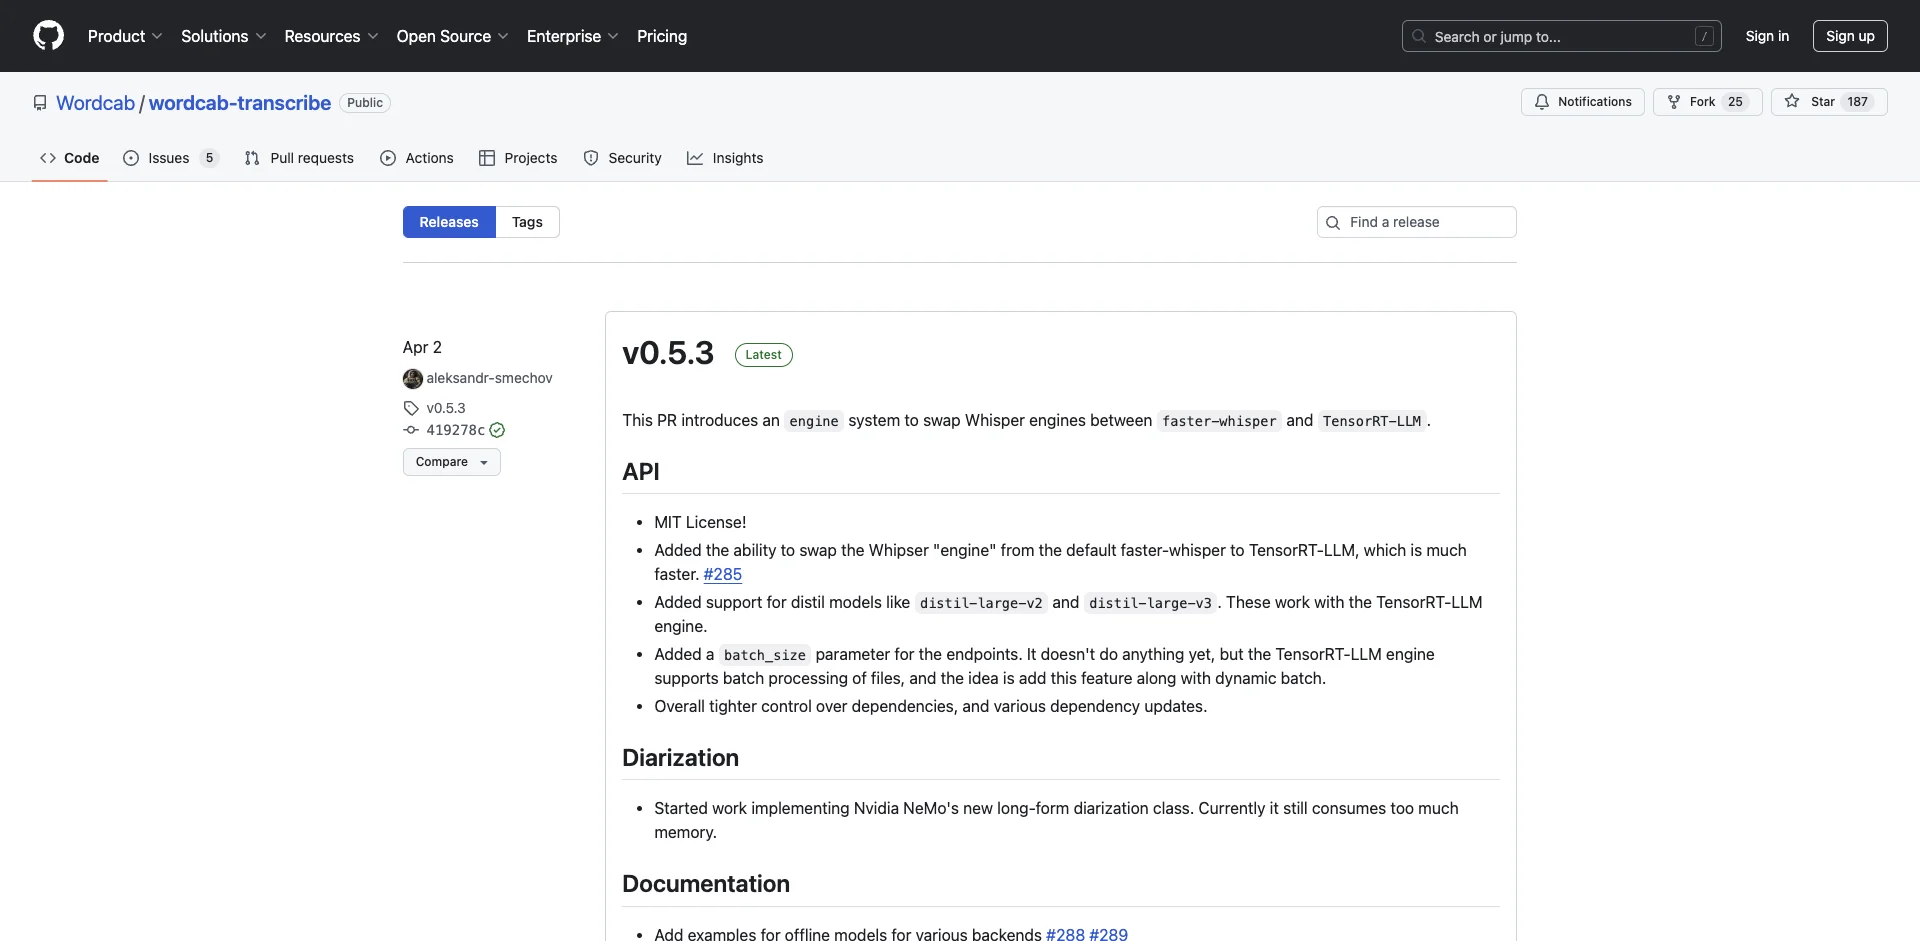This screenshot has height=941, width=1920.
Task: Click the Insights graph icon
Action: (x=695, y=158)
